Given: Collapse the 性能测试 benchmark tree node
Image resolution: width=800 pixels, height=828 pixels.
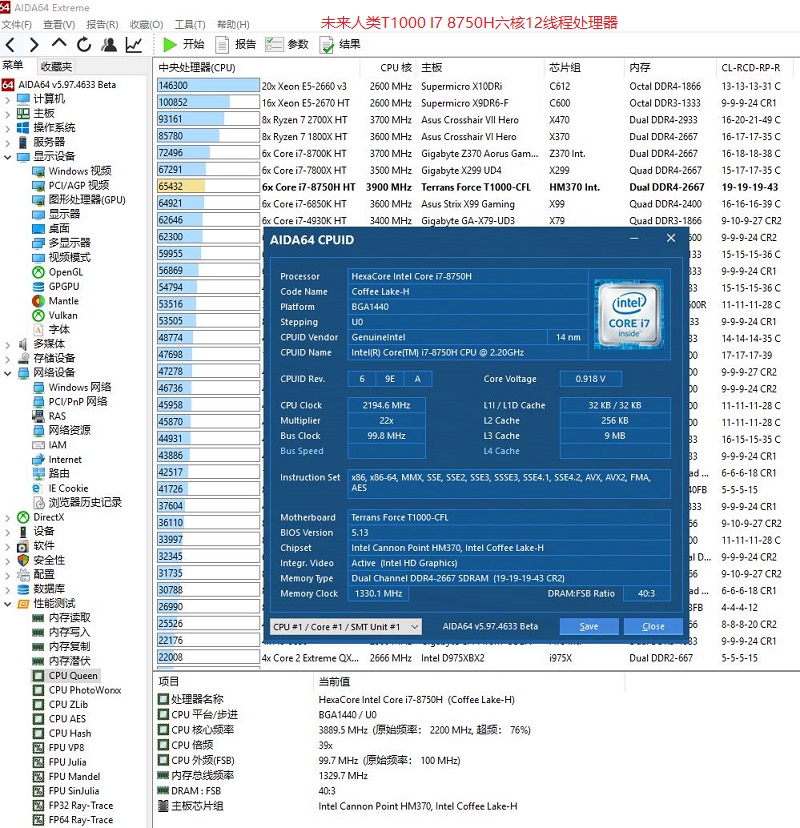Looking at the screenshot, I should [8, 604].
